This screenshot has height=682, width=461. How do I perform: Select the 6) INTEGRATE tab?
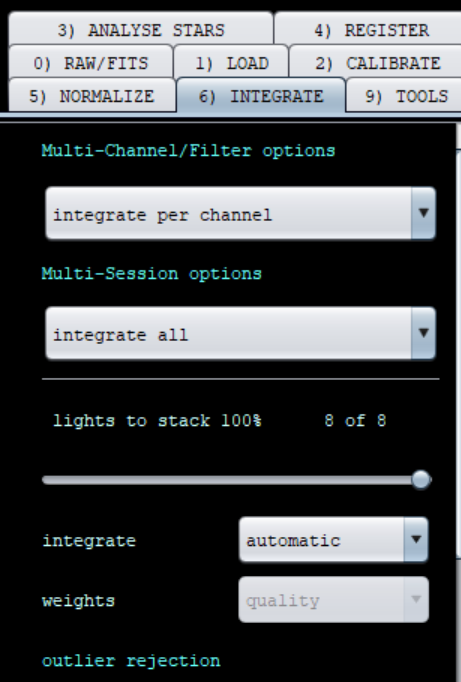point(261,95)
